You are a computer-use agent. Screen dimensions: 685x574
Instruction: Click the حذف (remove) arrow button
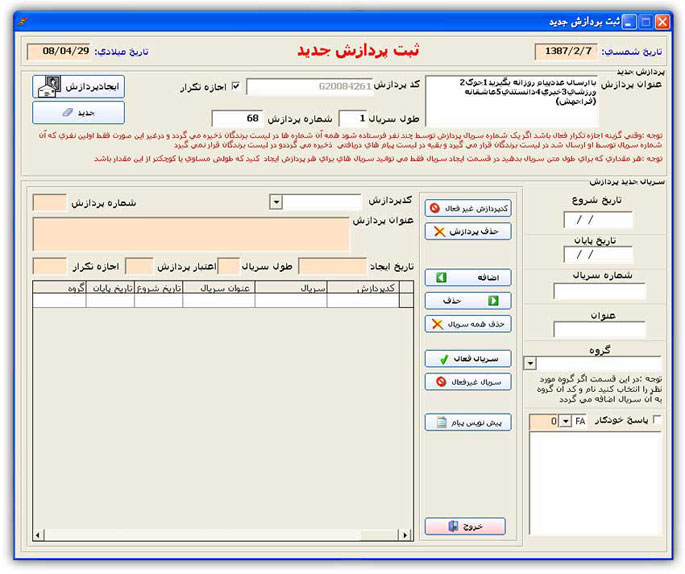[x=468, y=301]
